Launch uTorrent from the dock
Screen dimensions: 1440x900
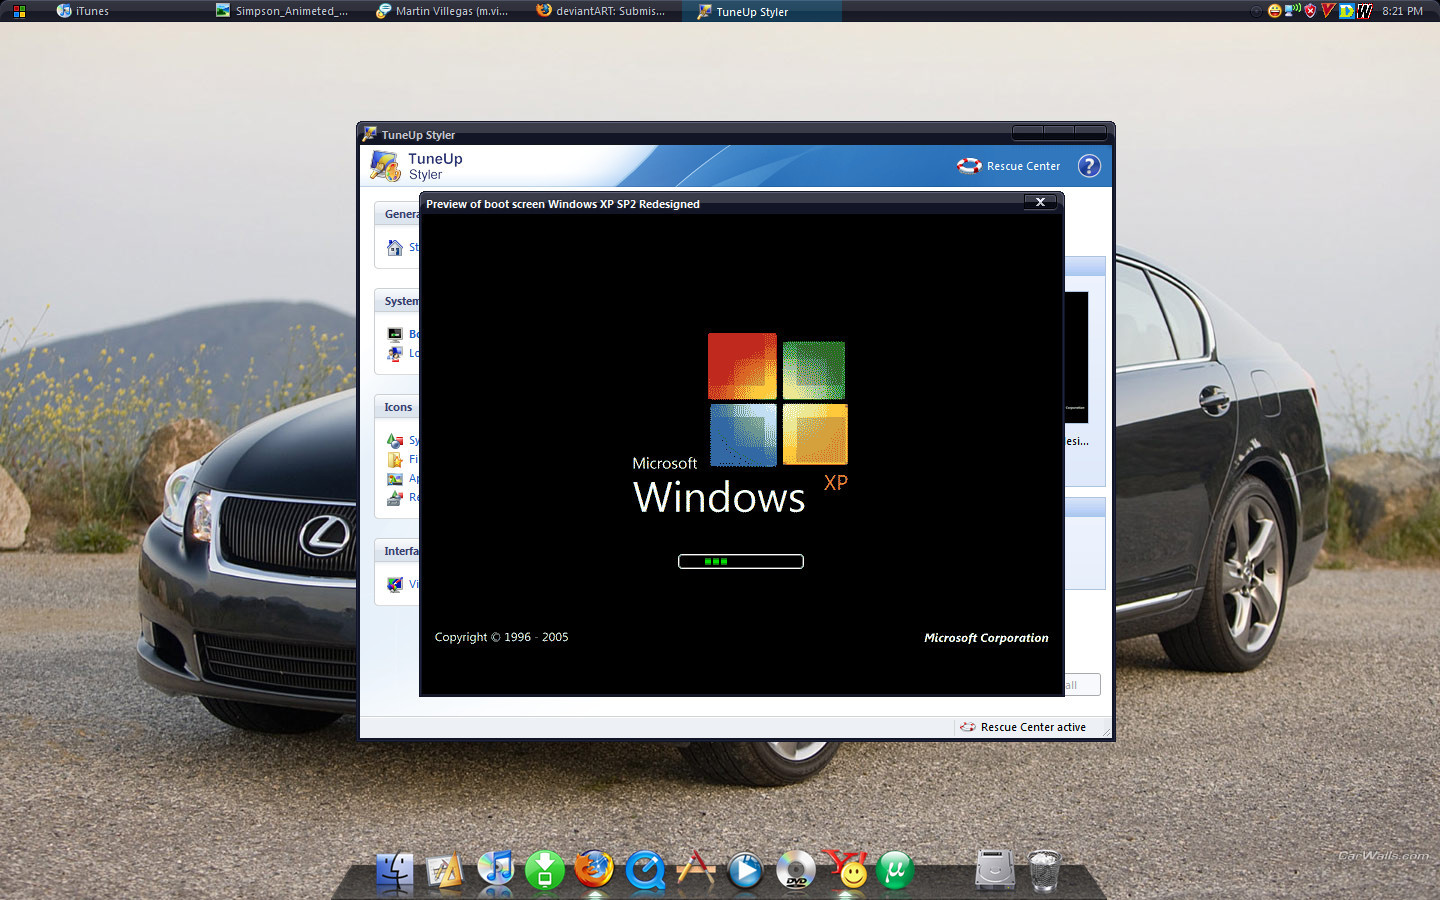point(895,869)
